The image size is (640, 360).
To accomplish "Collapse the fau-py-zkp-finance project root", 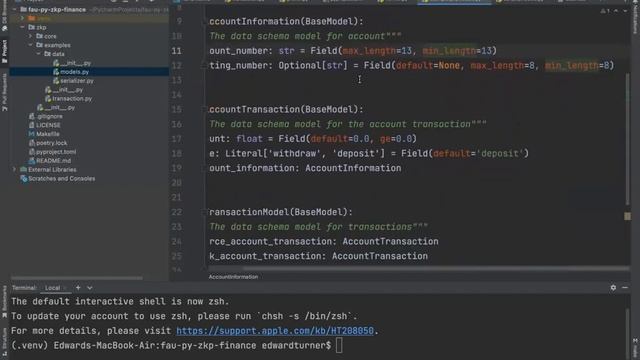I will click(14, 9).
